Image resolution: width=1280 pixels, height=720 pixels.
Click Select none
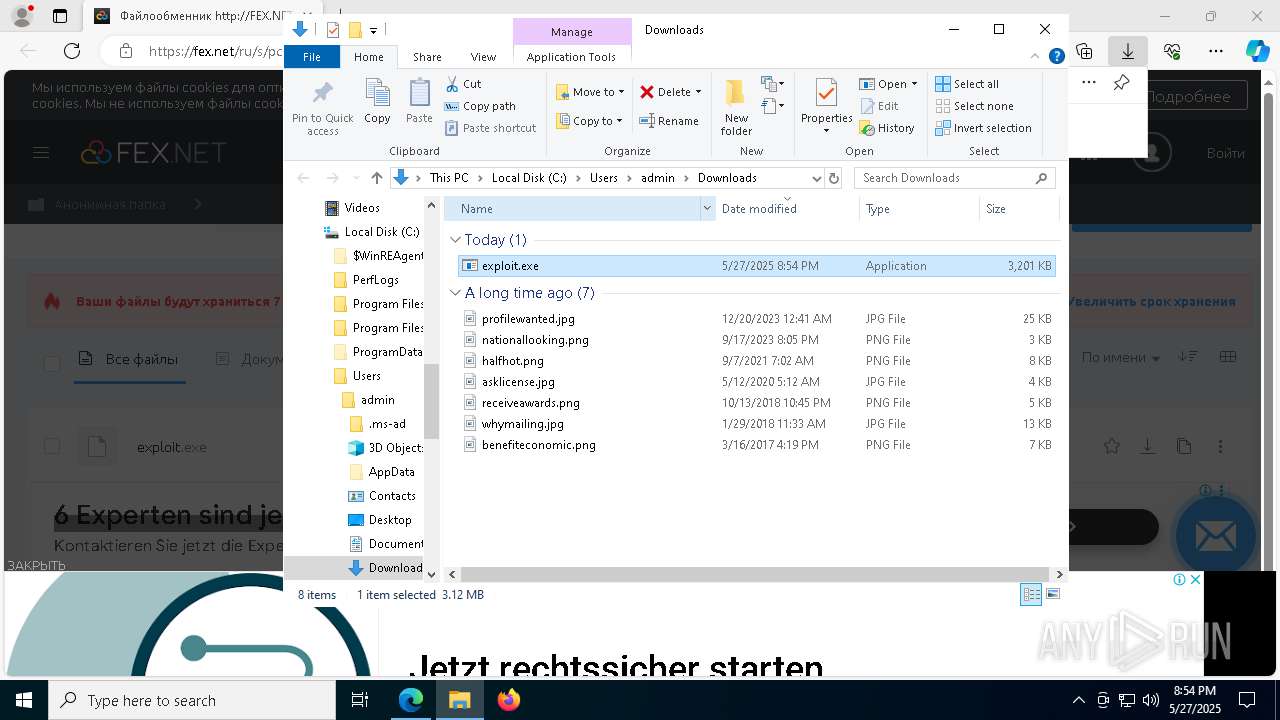click(x=975, y=106)
